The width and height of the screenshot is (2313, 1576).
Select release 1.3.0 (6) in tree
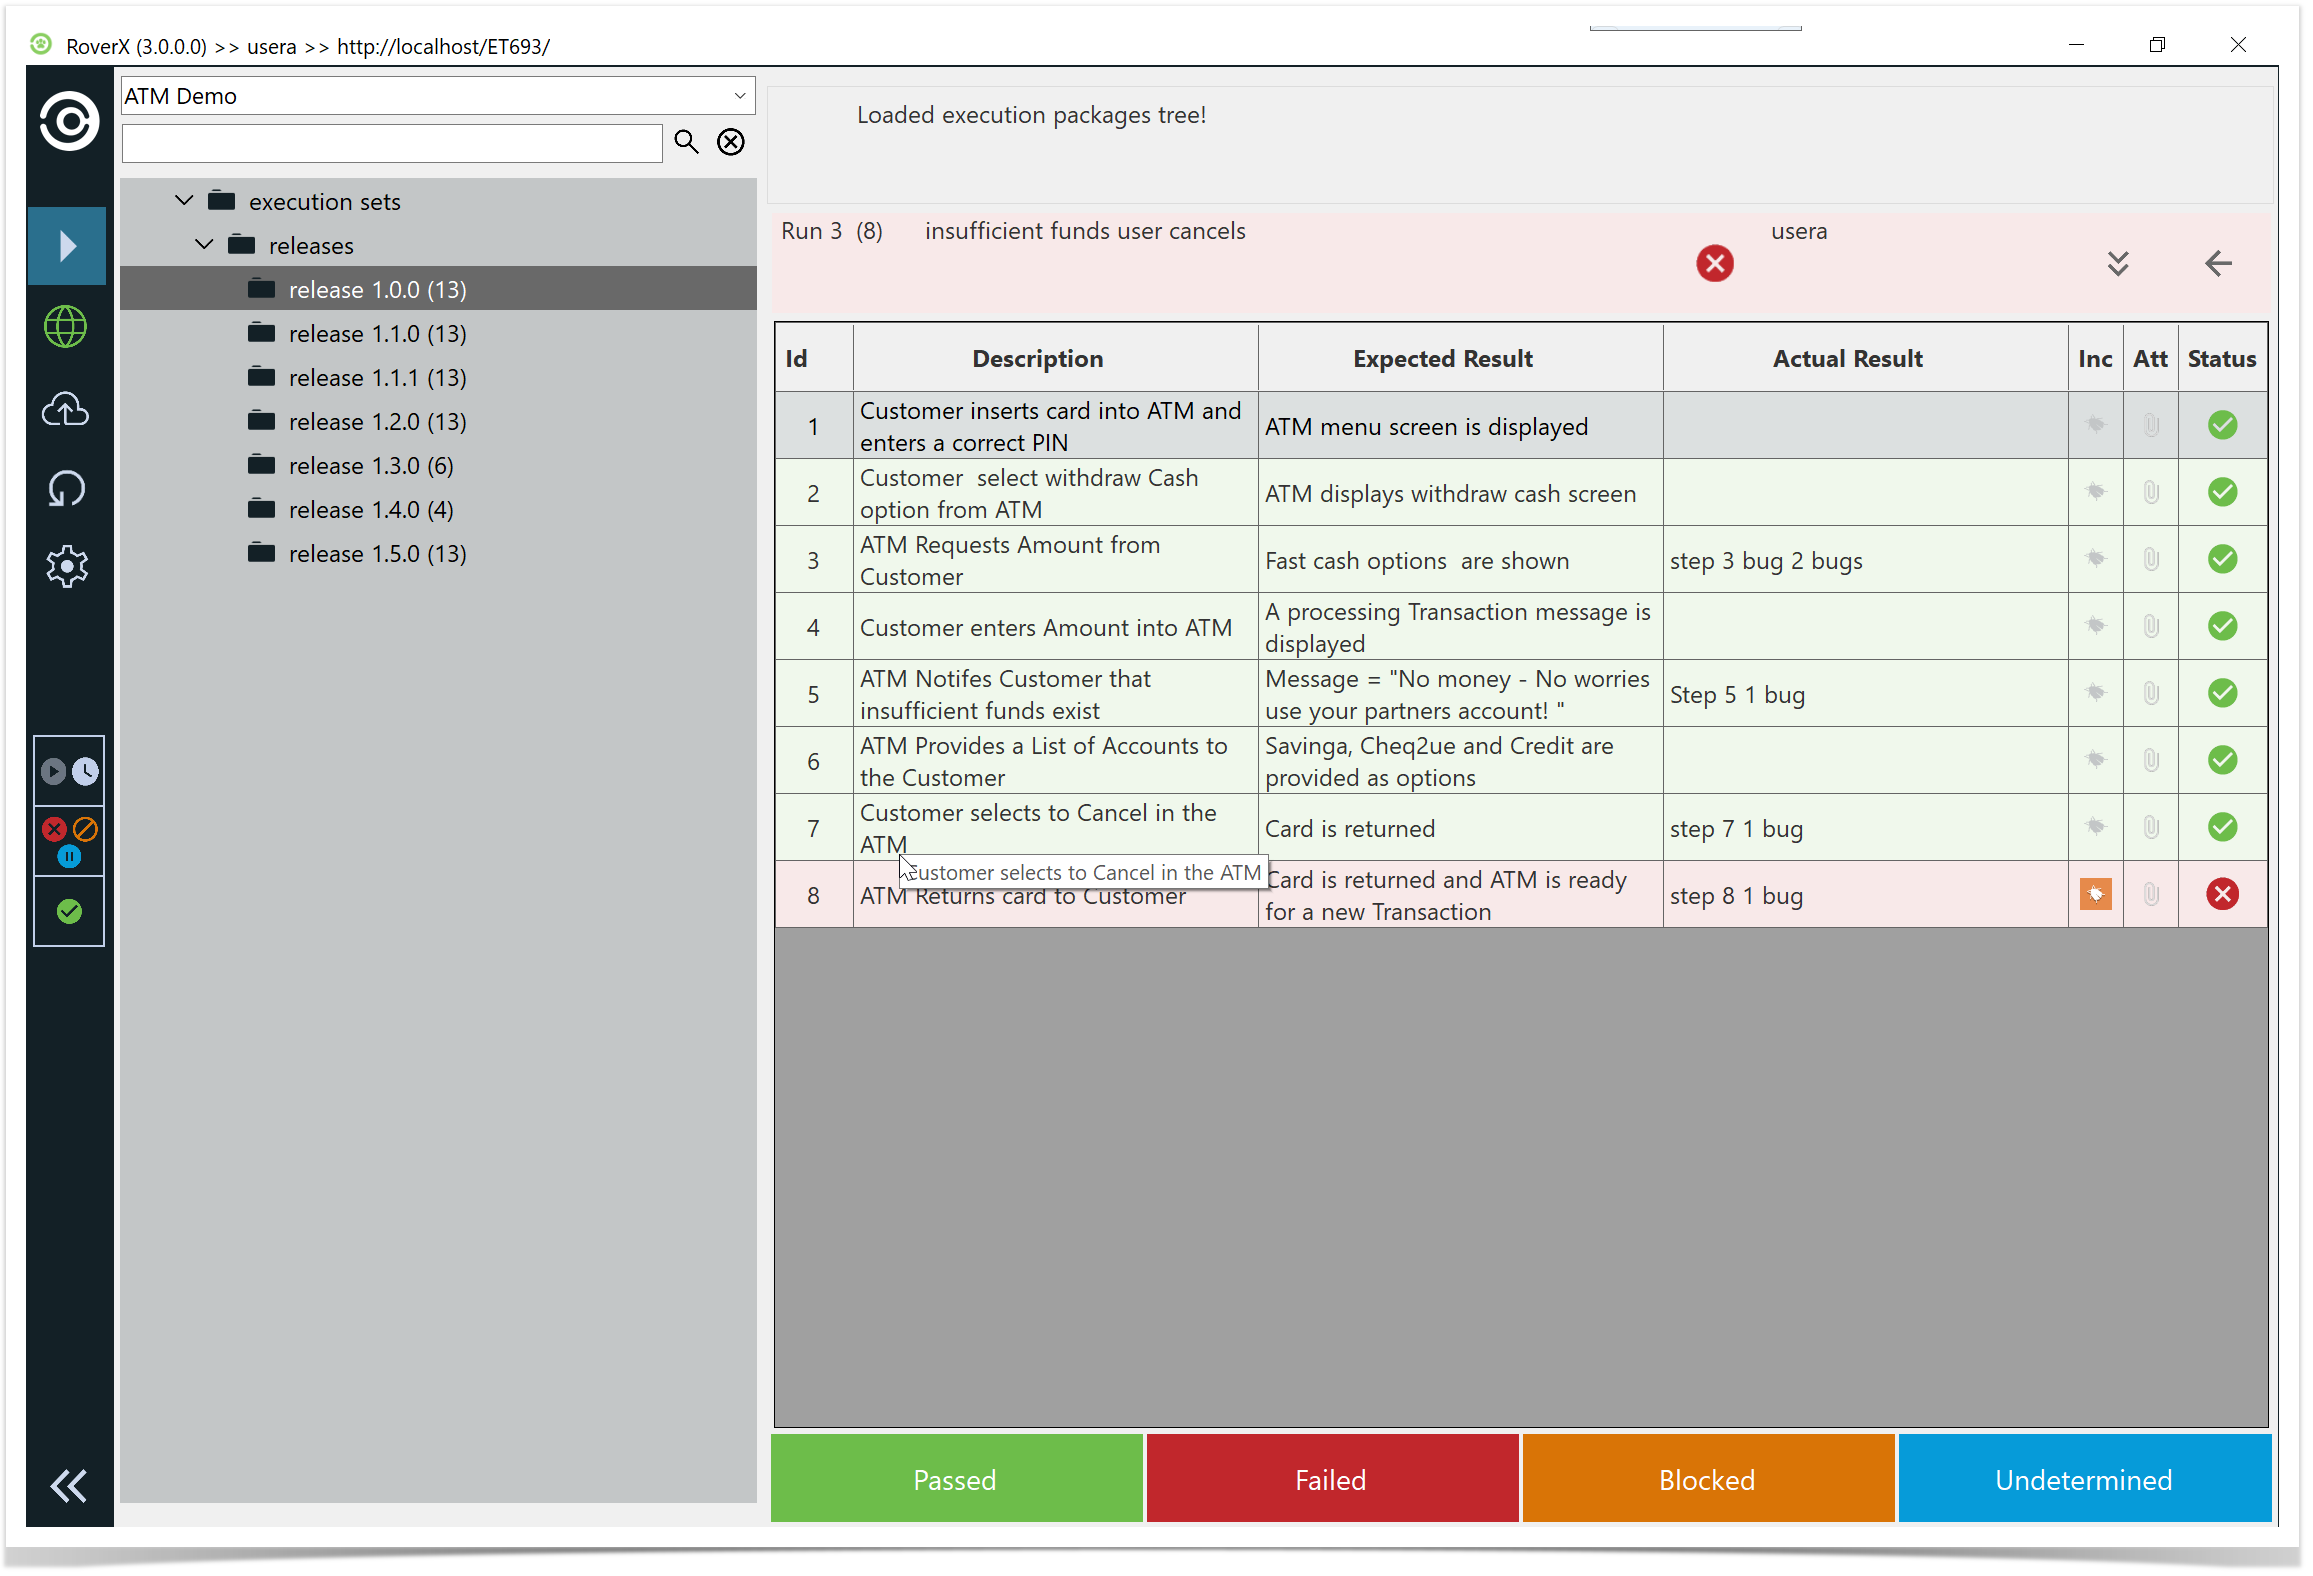pyautogui.click(x=370, y=466)
